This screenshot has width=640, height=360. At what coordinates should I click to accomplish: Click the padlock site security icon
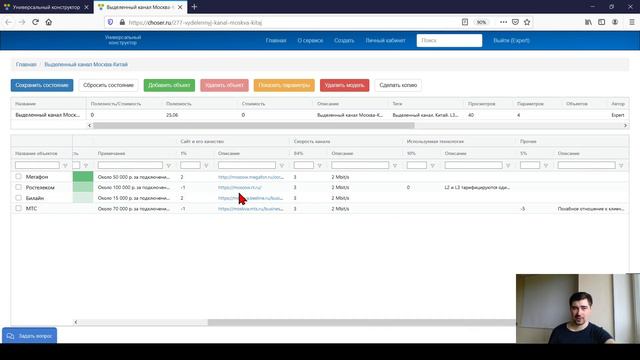point(122,22)
